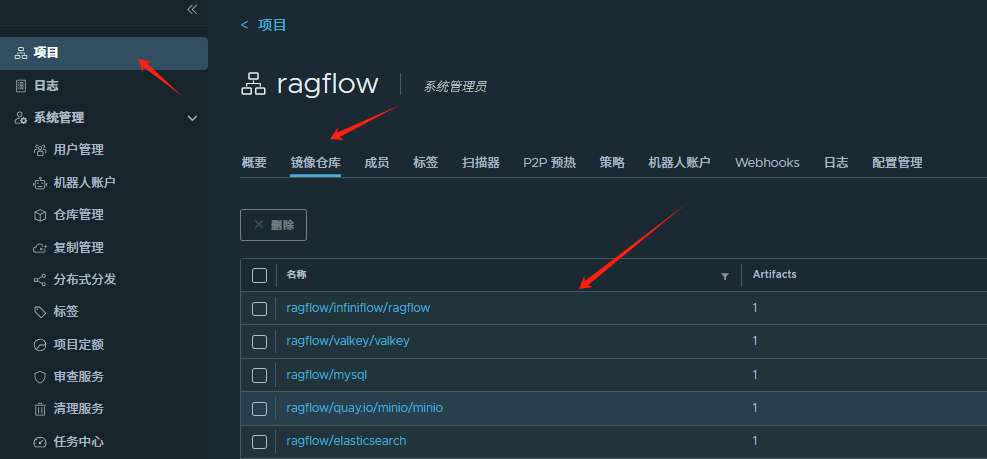
Task: Toggle the select-all header checkbox
Action: pyautogui.click(x=259, y=275)
